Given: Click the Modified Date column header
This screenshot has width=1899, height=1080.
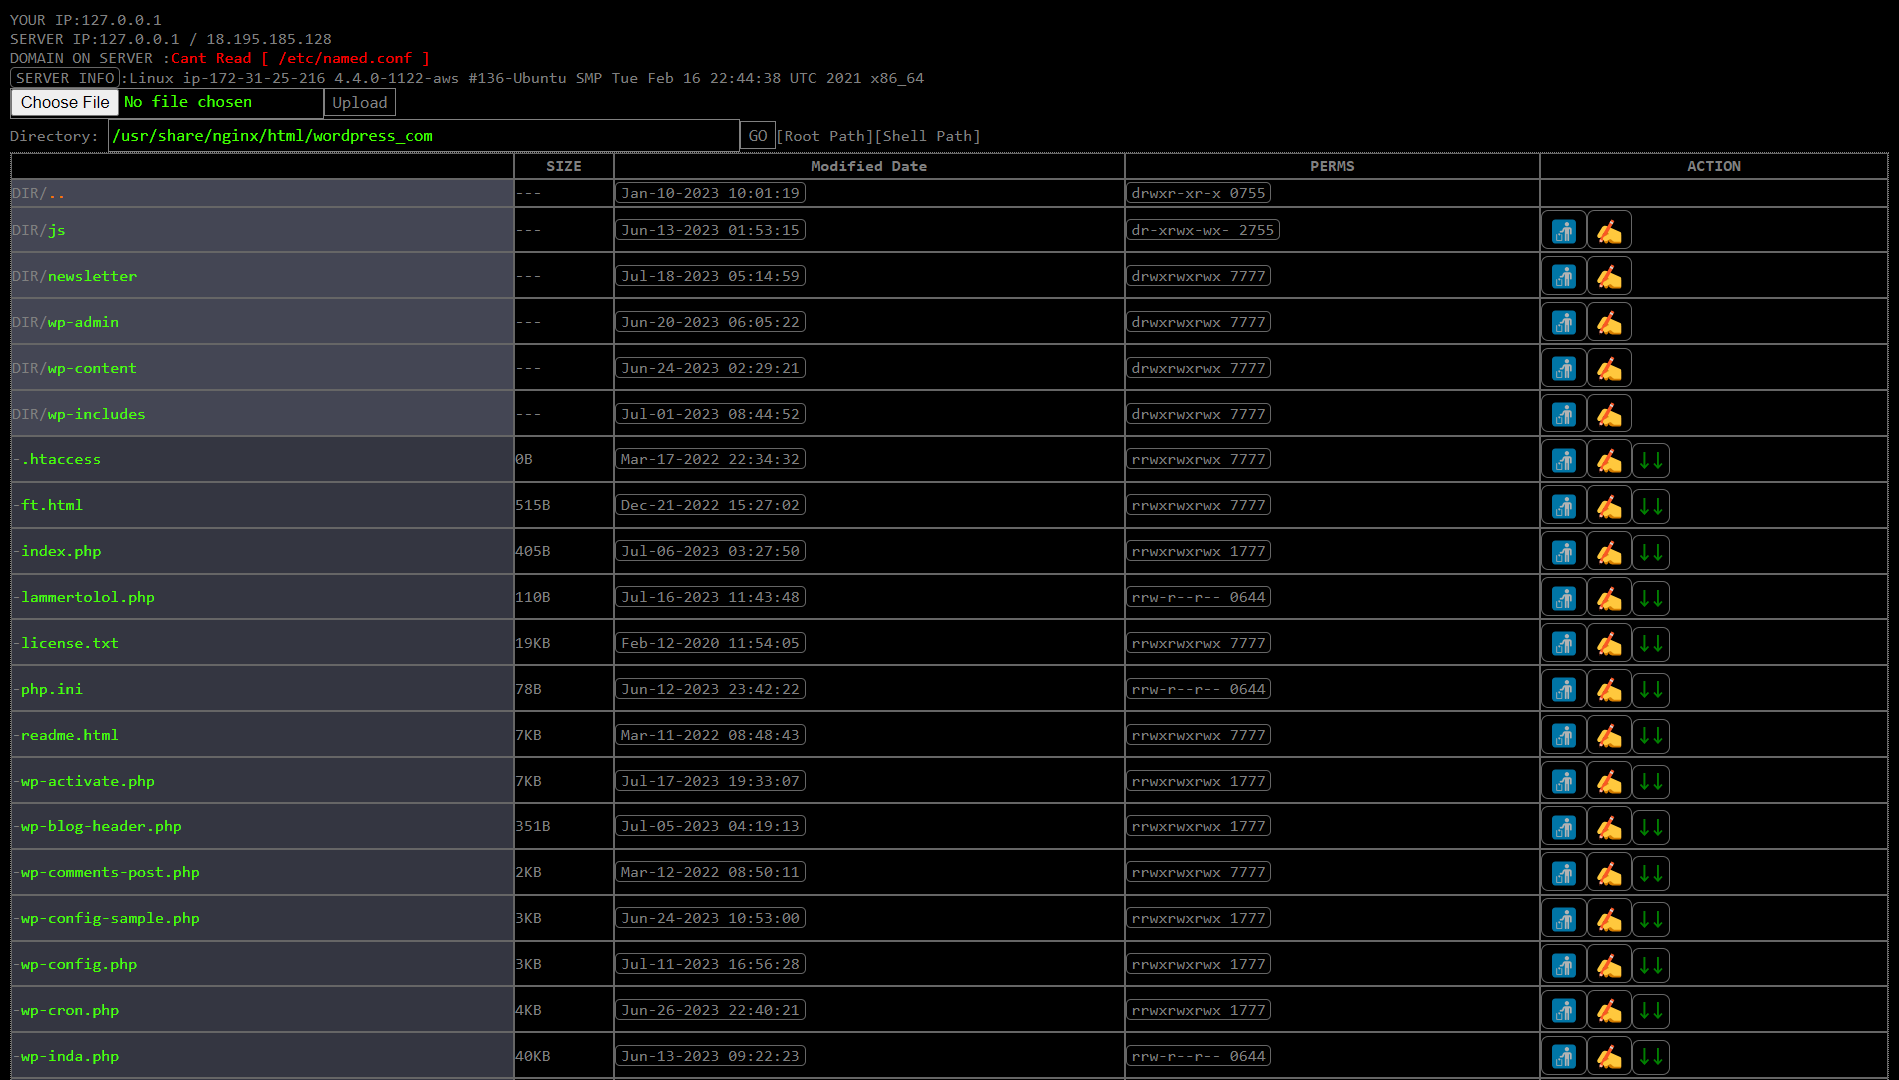Looking at the screenshot, I should [869, 166].
